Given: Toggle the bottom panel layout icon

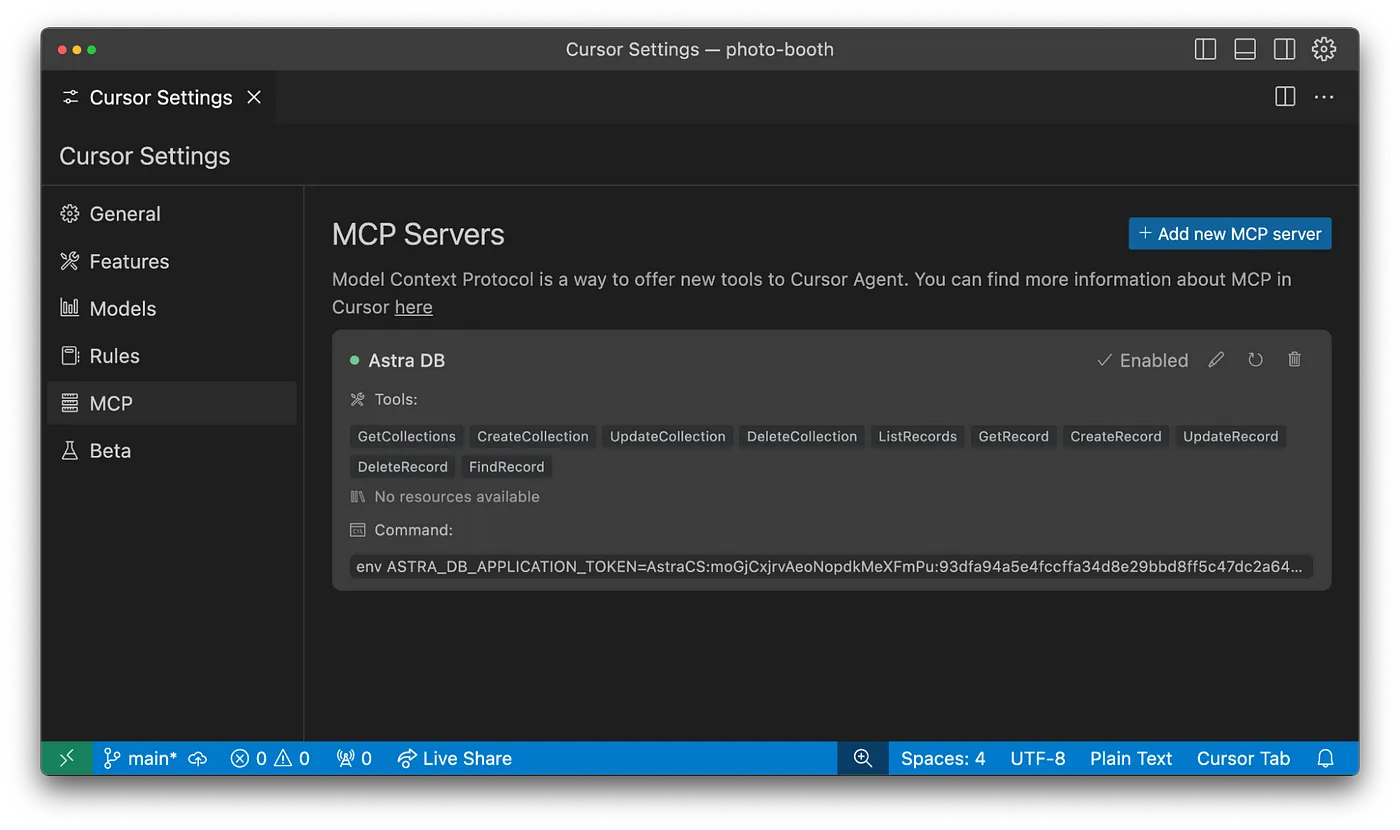Looking at the screenshot, I should point(1245,49).
